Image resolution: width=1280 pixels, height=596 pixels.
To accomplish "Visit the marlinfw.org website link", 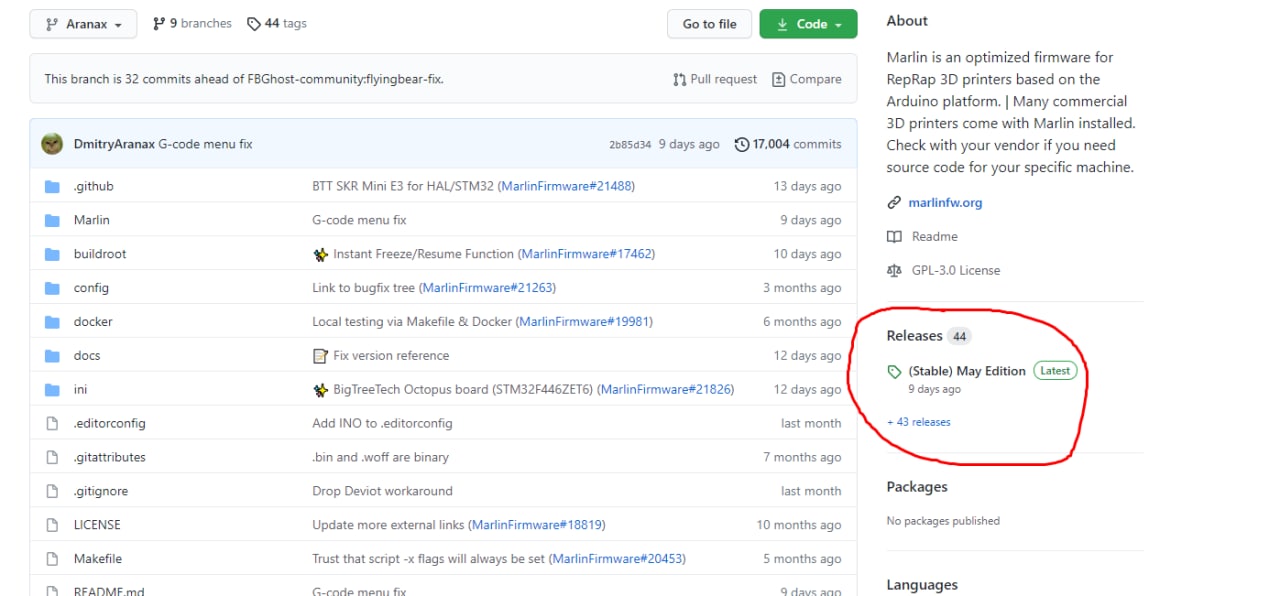I will pyautogui.click(x=945, y=202).
